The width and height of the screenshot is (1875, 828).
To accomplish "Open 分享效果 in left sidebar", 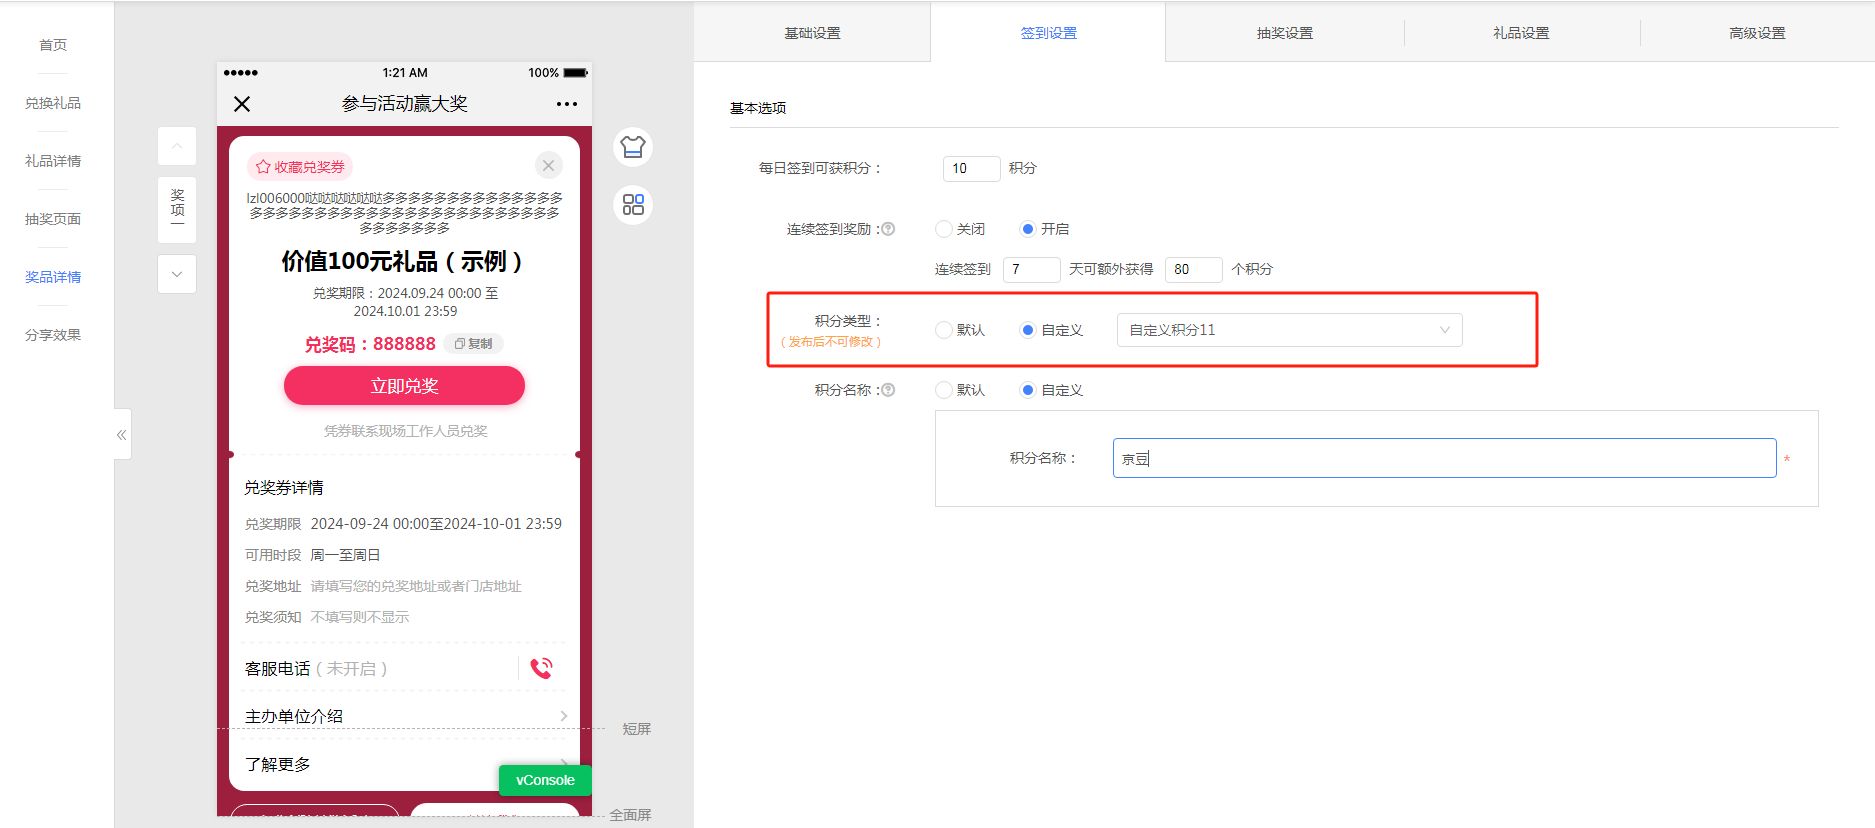I will coord(53,335).
